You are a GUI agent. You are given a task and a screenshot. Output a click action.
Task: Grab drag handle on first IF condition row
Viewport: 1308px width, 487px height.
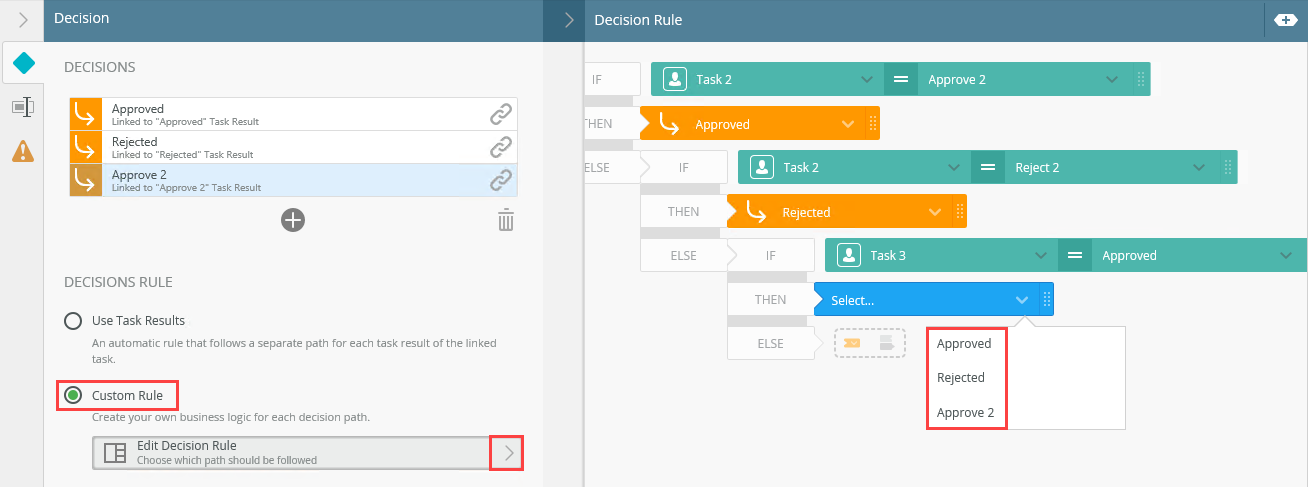1139,79
